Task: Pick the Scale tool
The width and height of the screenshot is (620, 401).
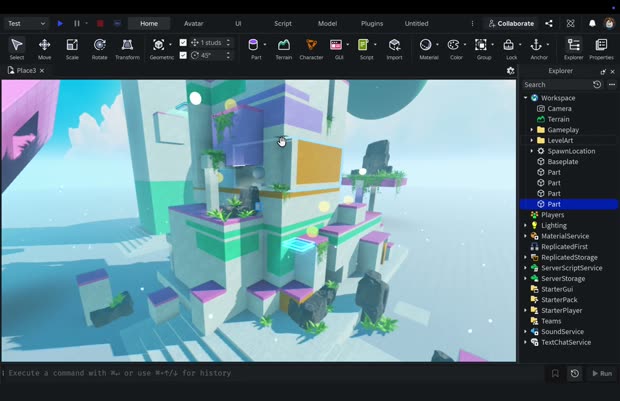Action: (72, 49)
